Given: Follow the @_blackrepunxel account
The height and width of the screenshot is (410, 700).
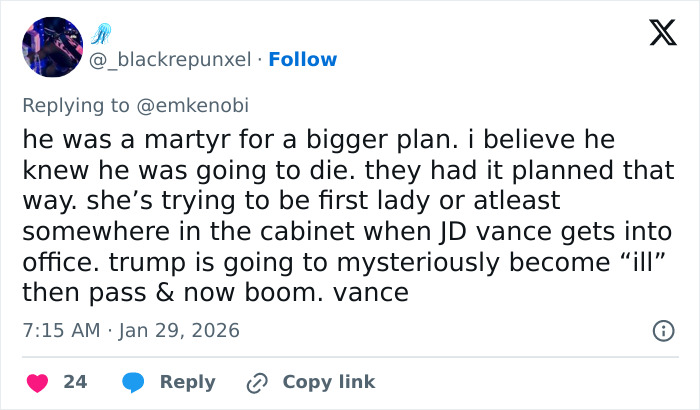Looking at the screenshot, I should 303,59.
